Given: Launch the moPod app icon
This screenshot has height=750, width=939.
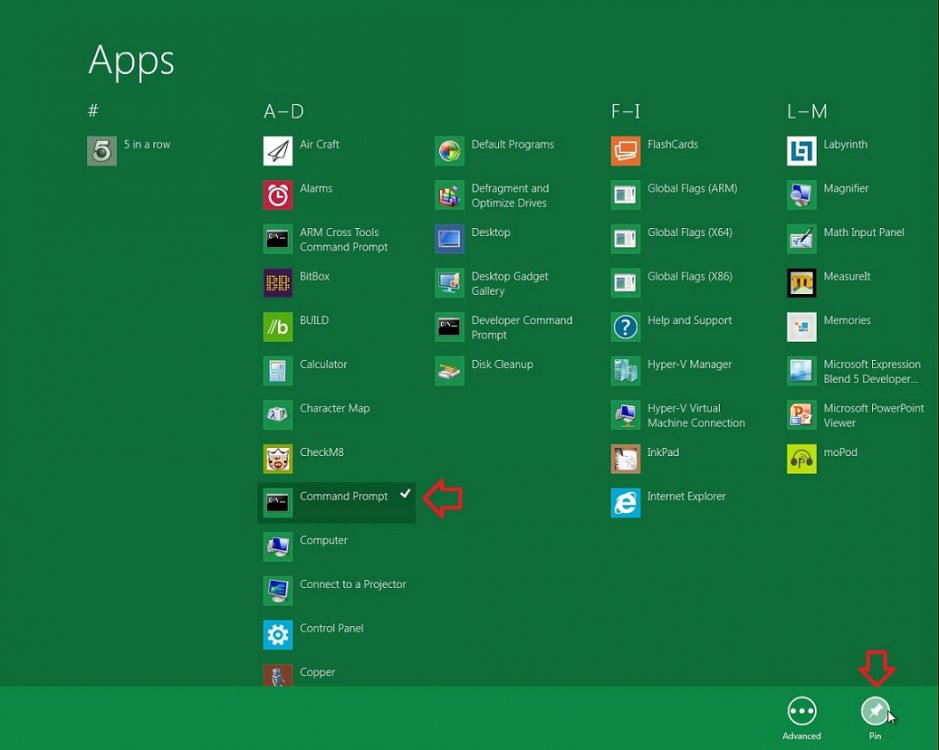Looking at the screenshot, I should [802, 459].
